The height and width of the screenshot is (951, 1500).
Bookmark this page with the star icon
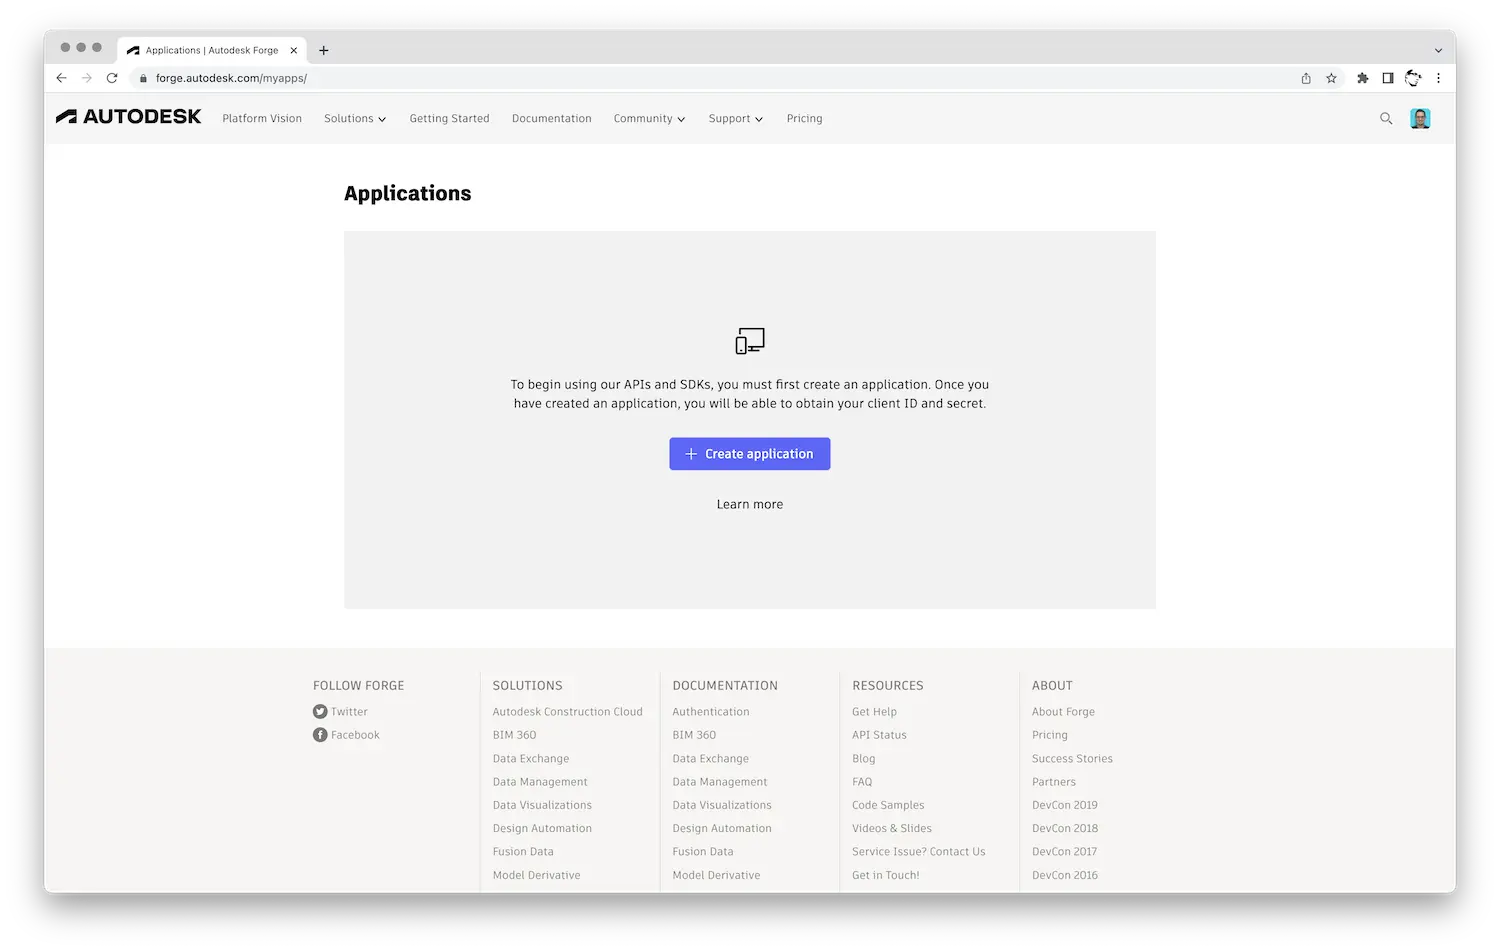pos(1331,78)
